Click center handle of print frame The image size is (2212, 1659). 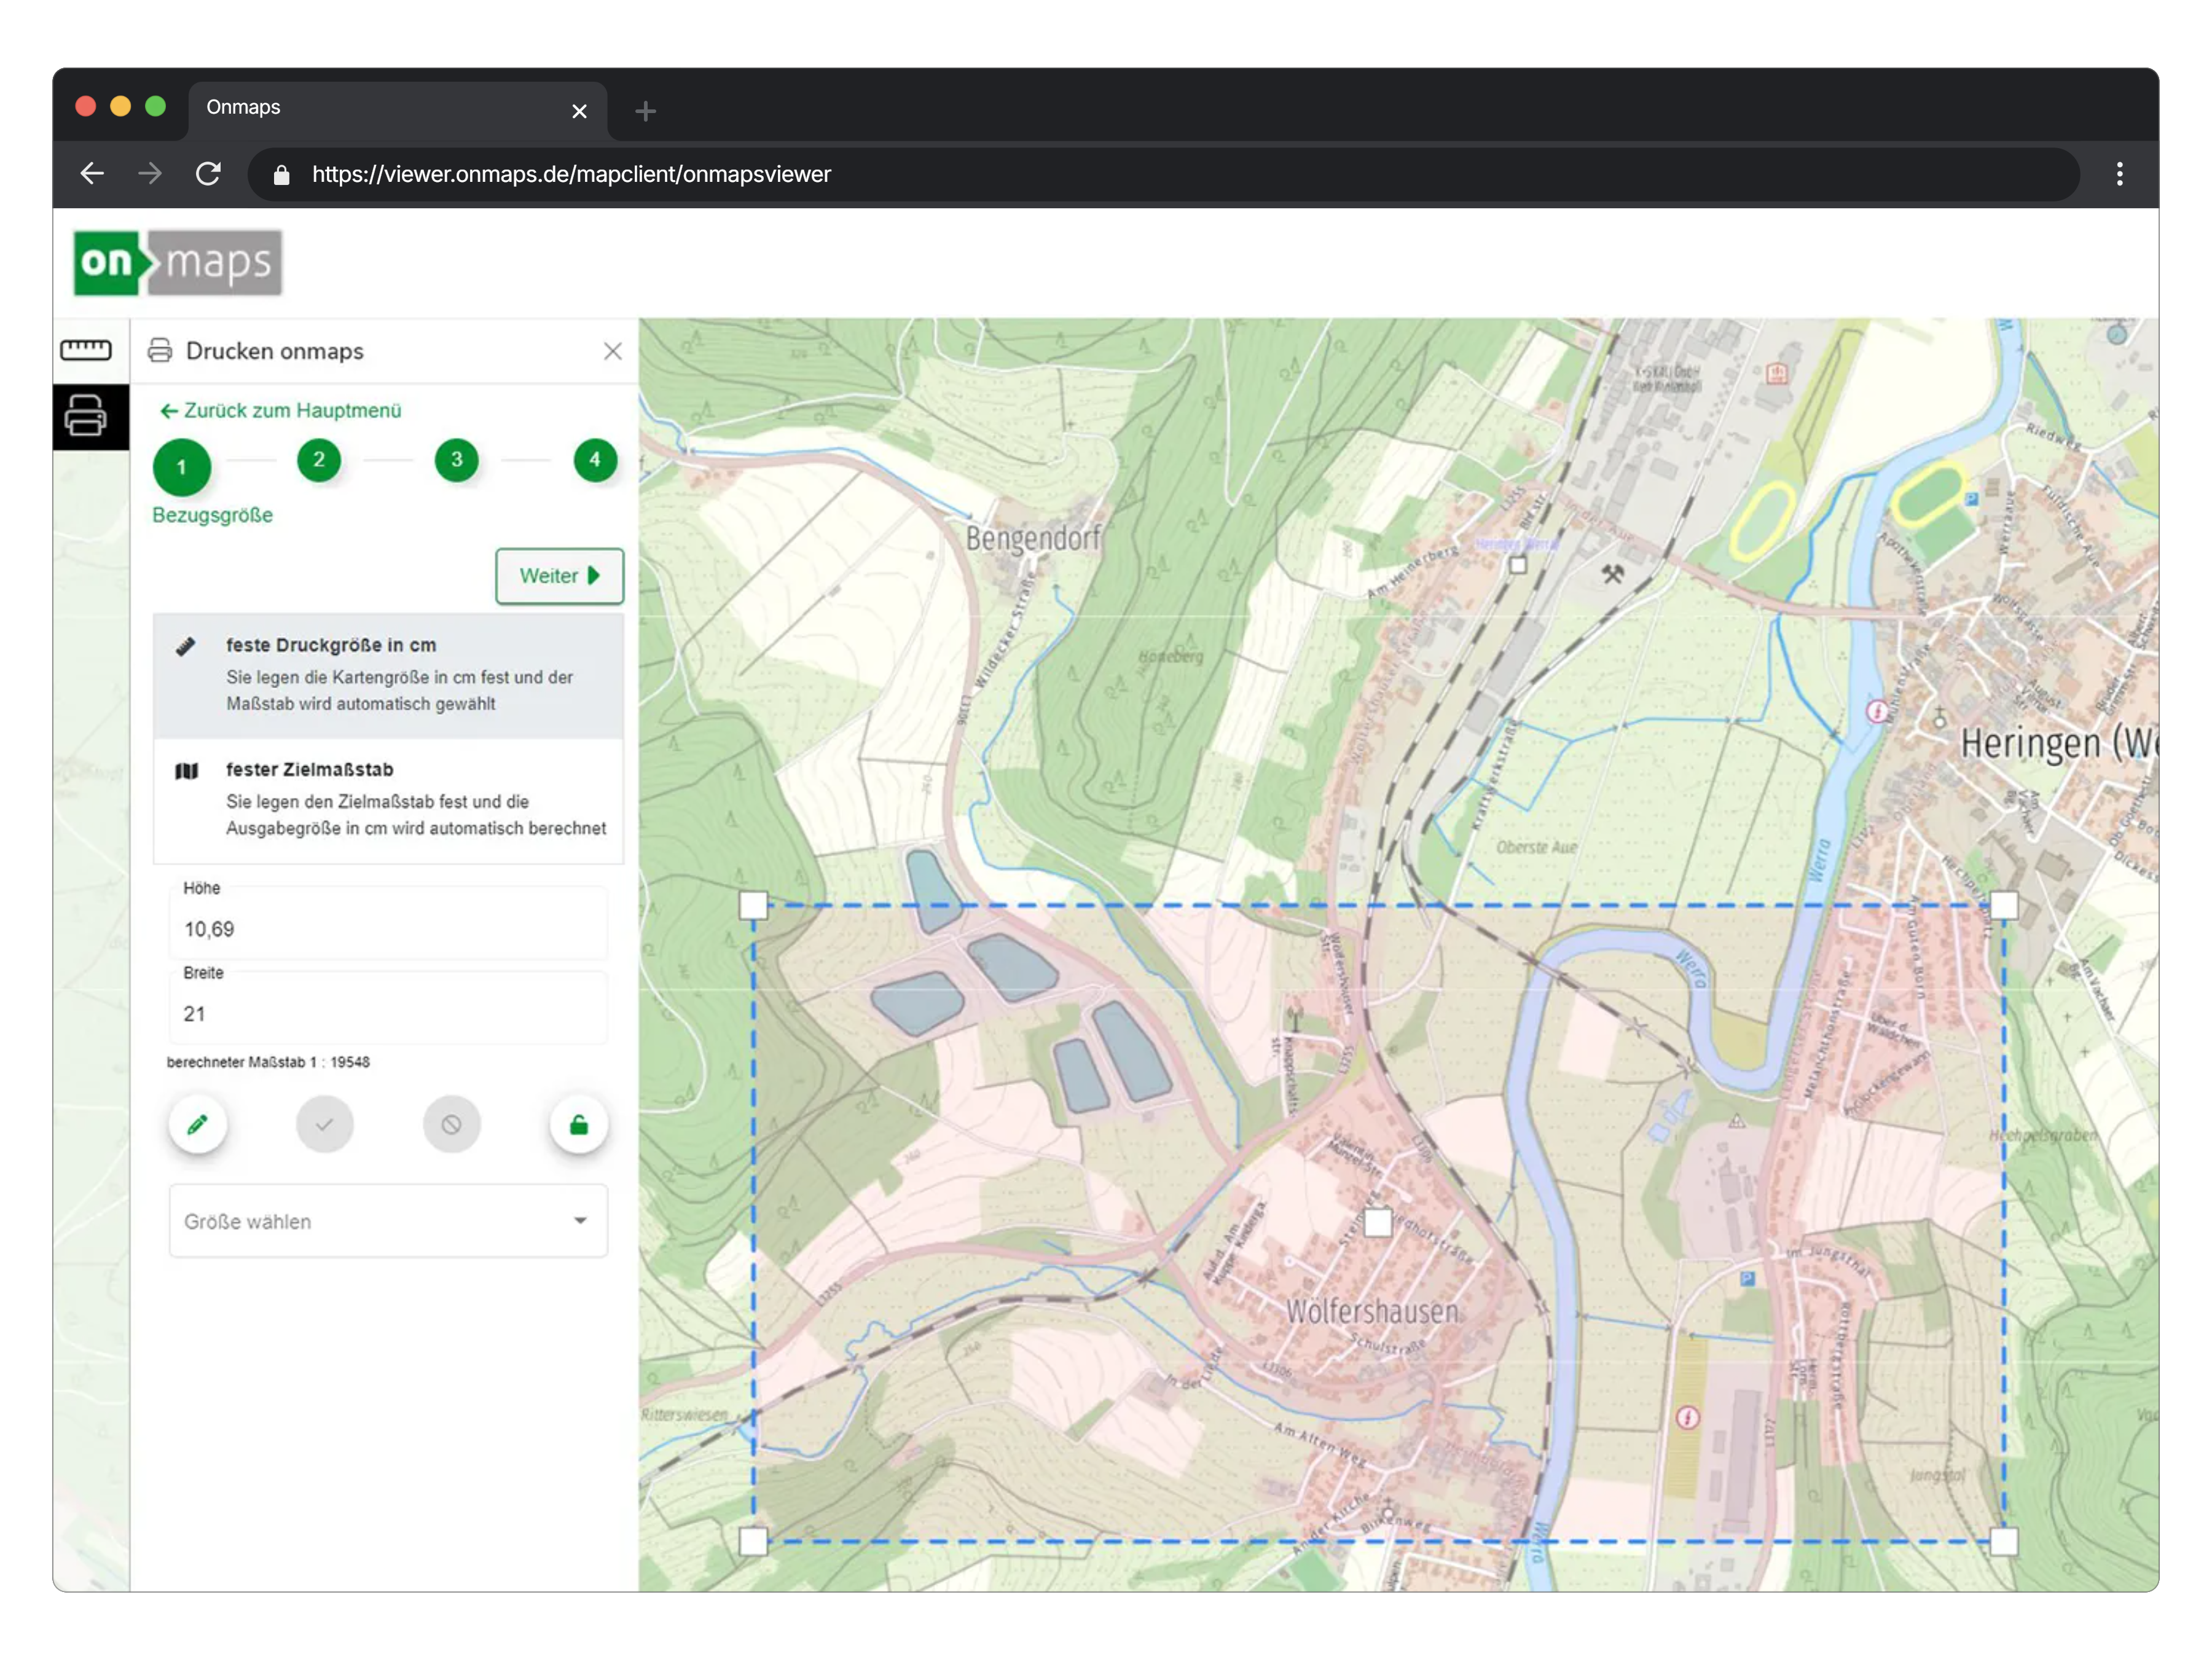point(1378,1222)
